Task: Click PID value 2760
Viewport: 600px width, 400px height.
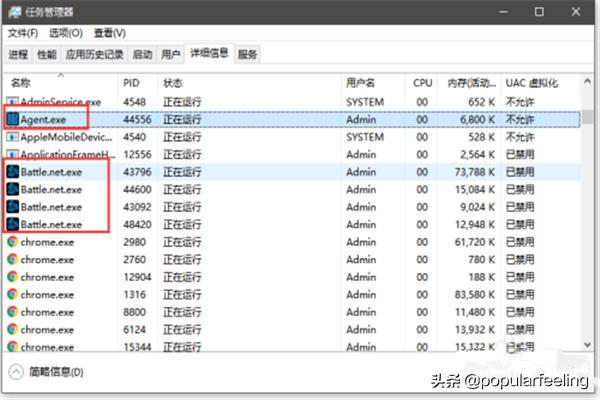Action: 134,260
